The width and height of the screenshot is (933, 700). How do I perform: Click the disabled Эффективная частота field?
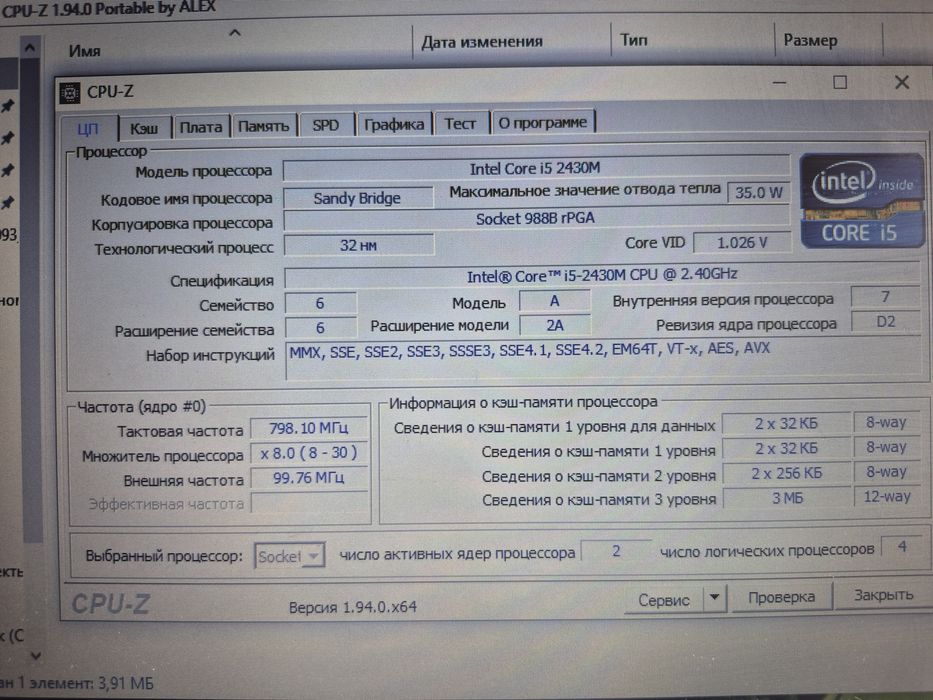309,504
